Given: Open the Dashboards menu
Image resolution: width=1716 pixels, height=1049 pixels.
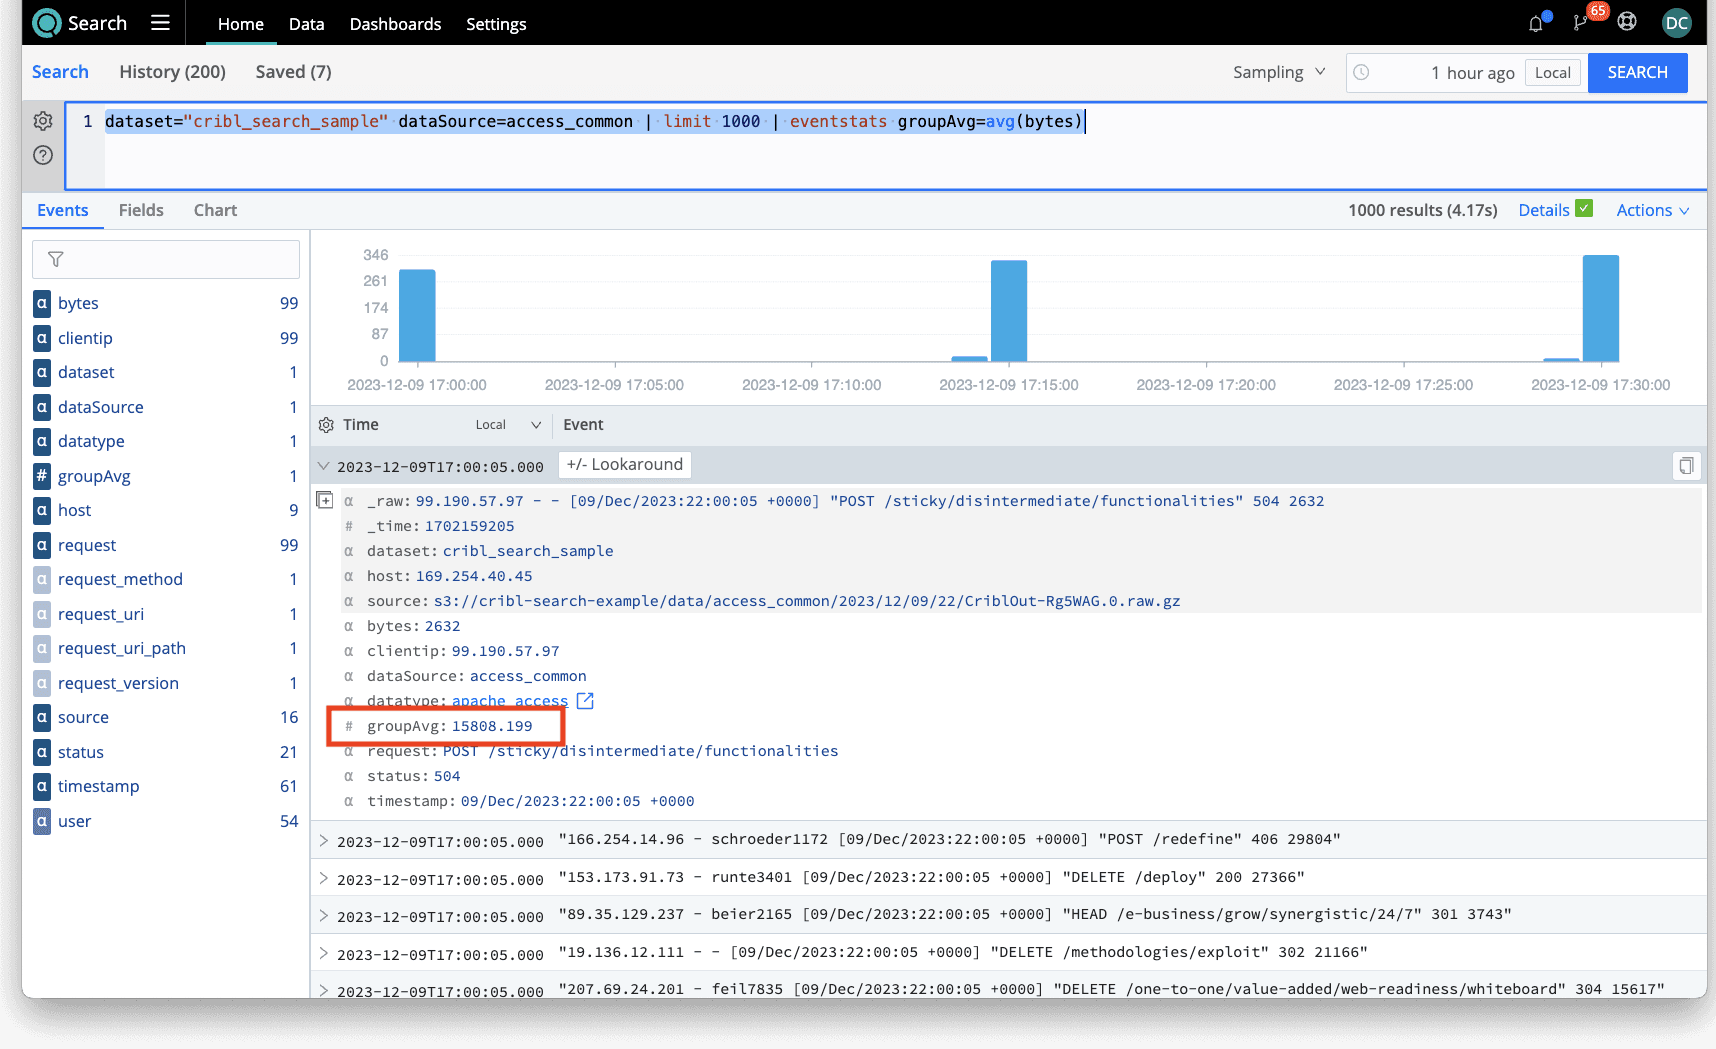Looking at the screenshot, I should [x=395, y=24].
